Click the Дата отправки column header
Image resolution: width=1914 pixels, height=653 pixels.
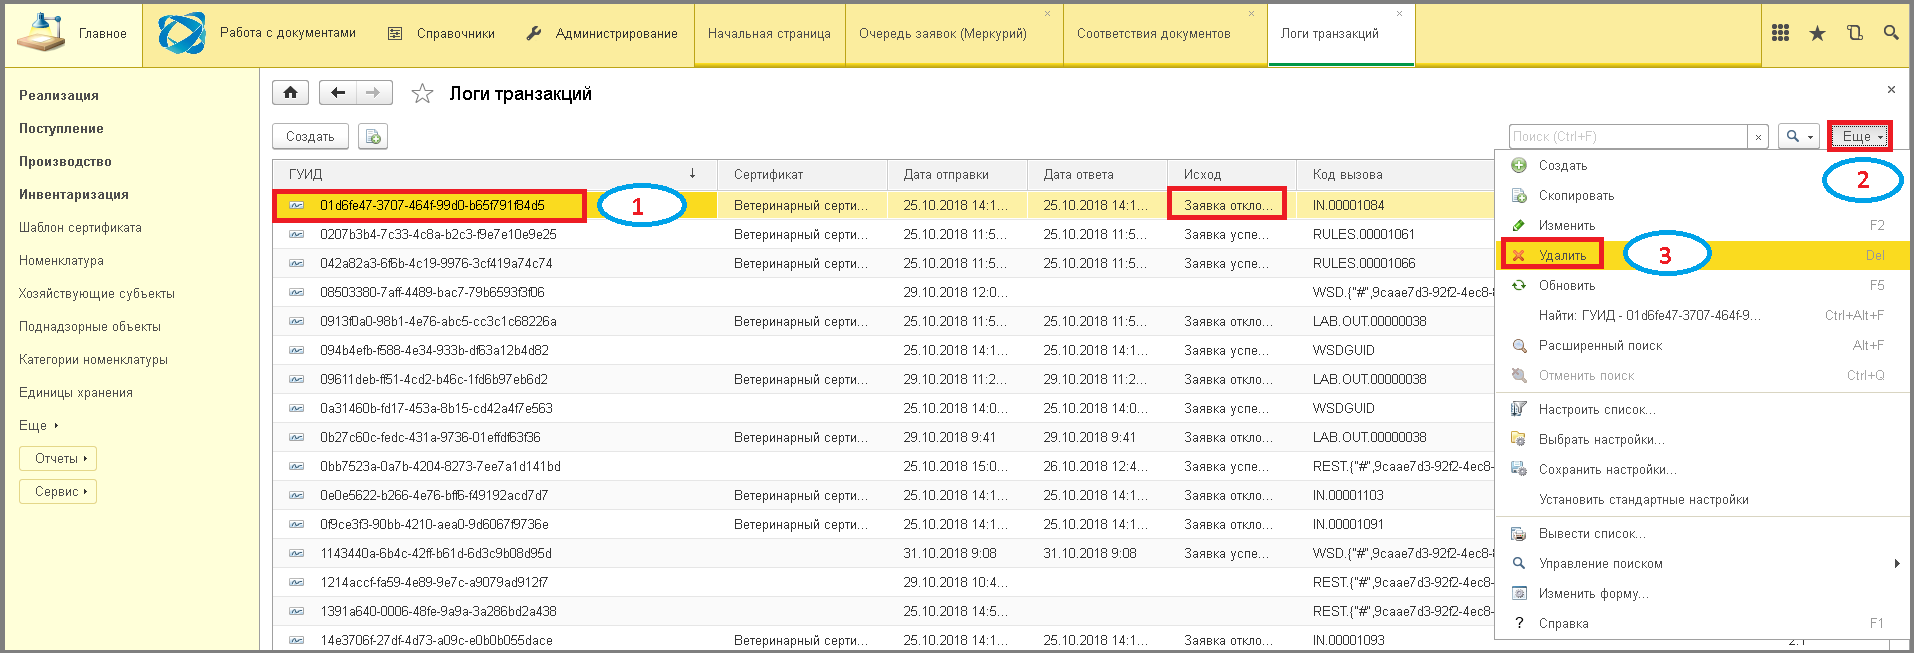click(x=957, y=174)
